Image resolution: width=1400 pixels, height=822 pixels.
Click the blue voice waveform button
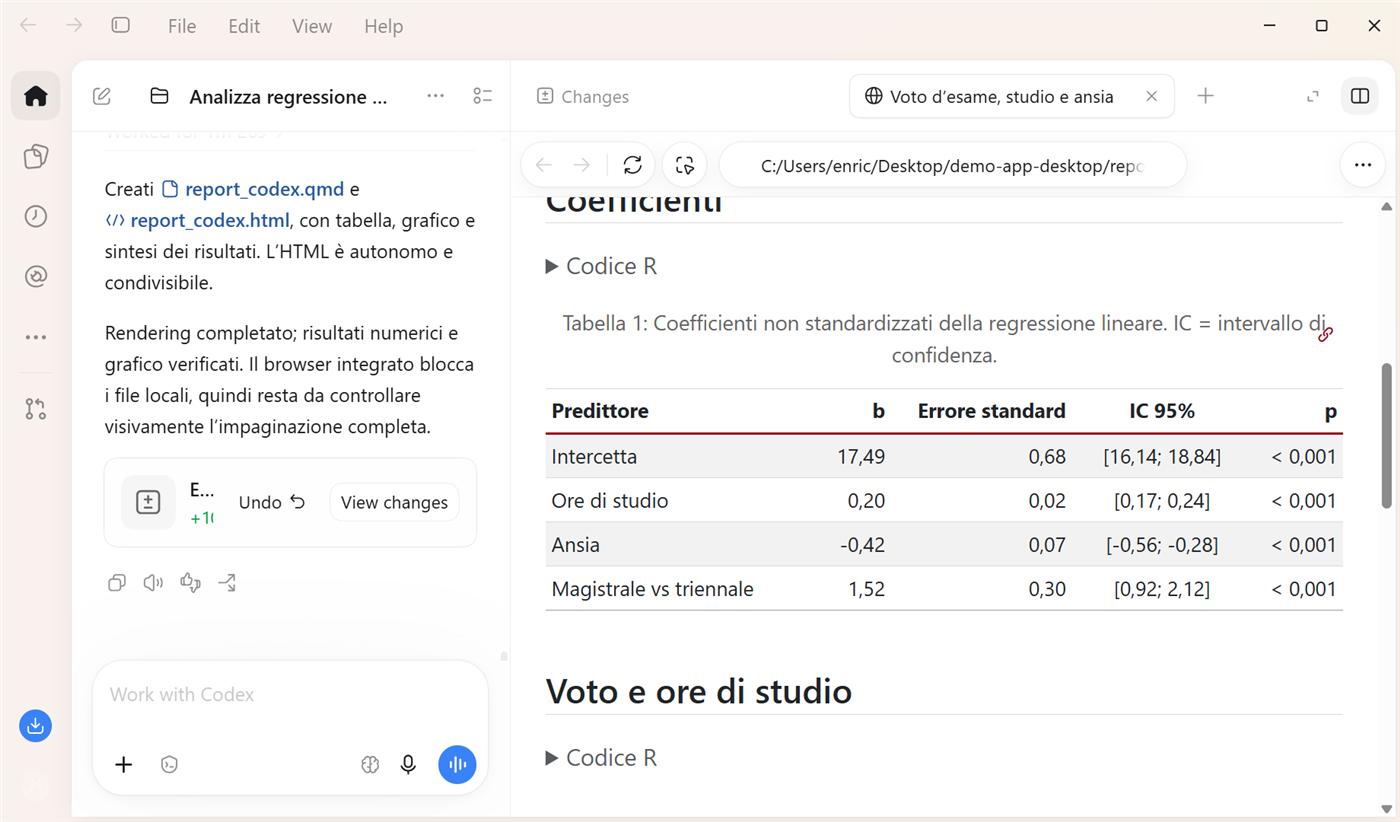(x=457, y=765)
